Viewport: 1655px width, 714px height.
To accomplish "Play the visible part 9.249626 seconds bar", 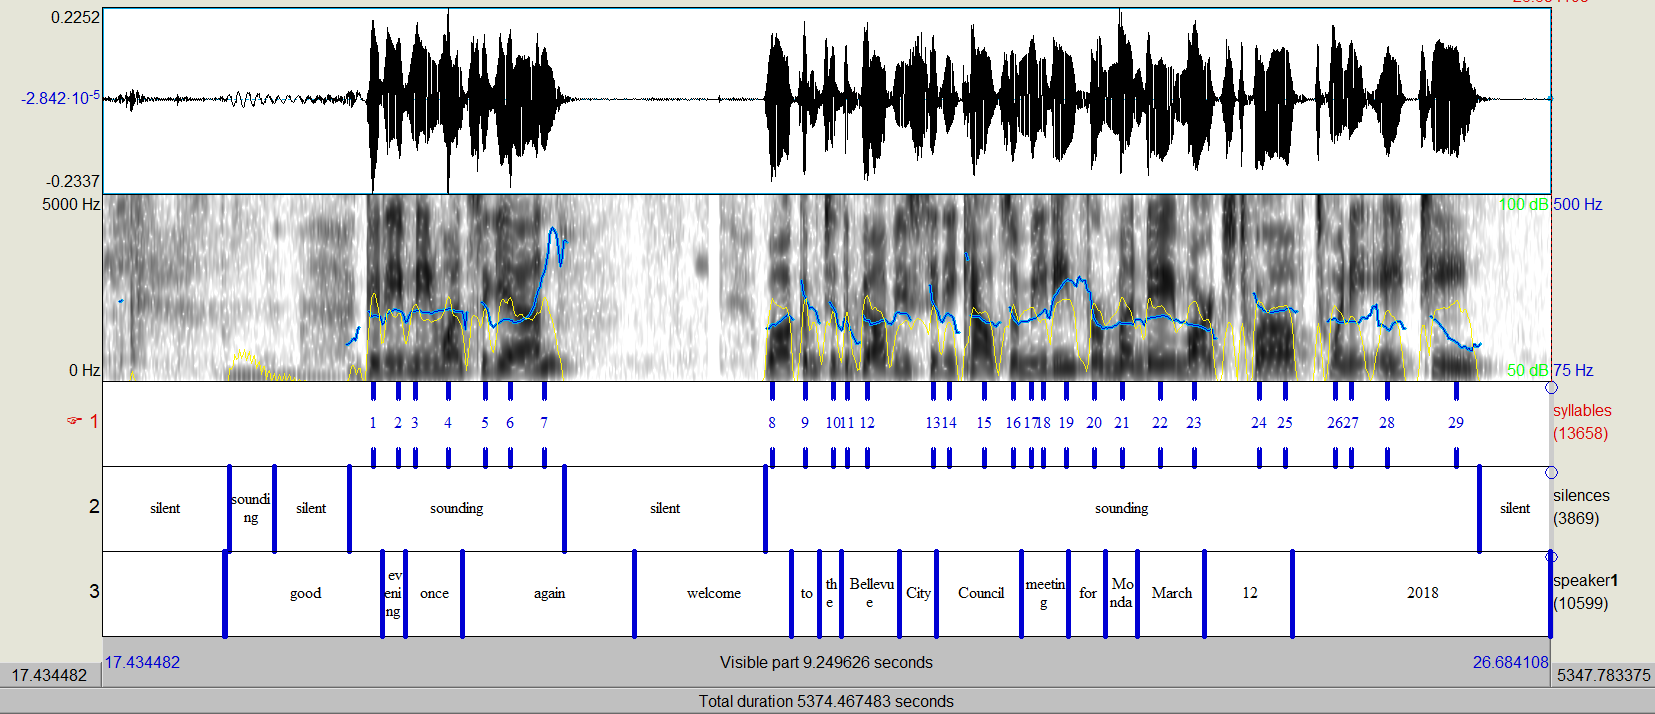I will point(826,662).
